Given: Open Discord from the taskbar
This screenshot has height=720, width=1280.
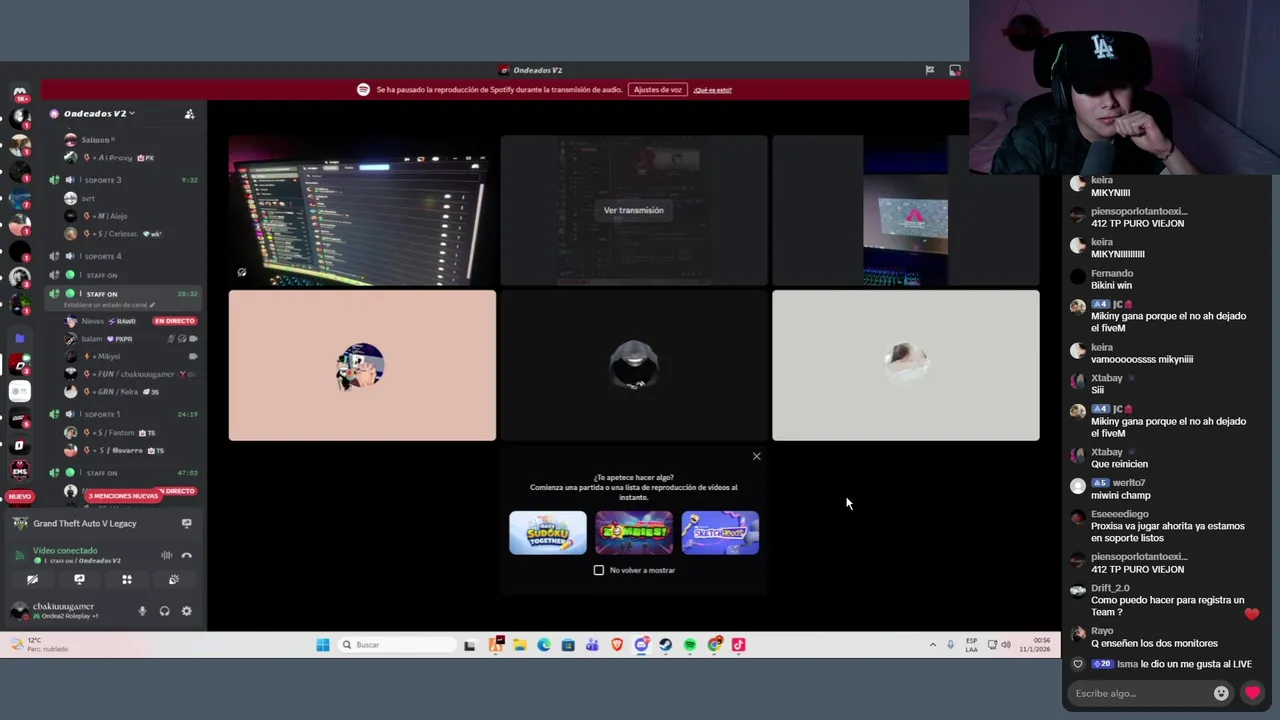Looking at the screenshot, I should click(641, 645).
